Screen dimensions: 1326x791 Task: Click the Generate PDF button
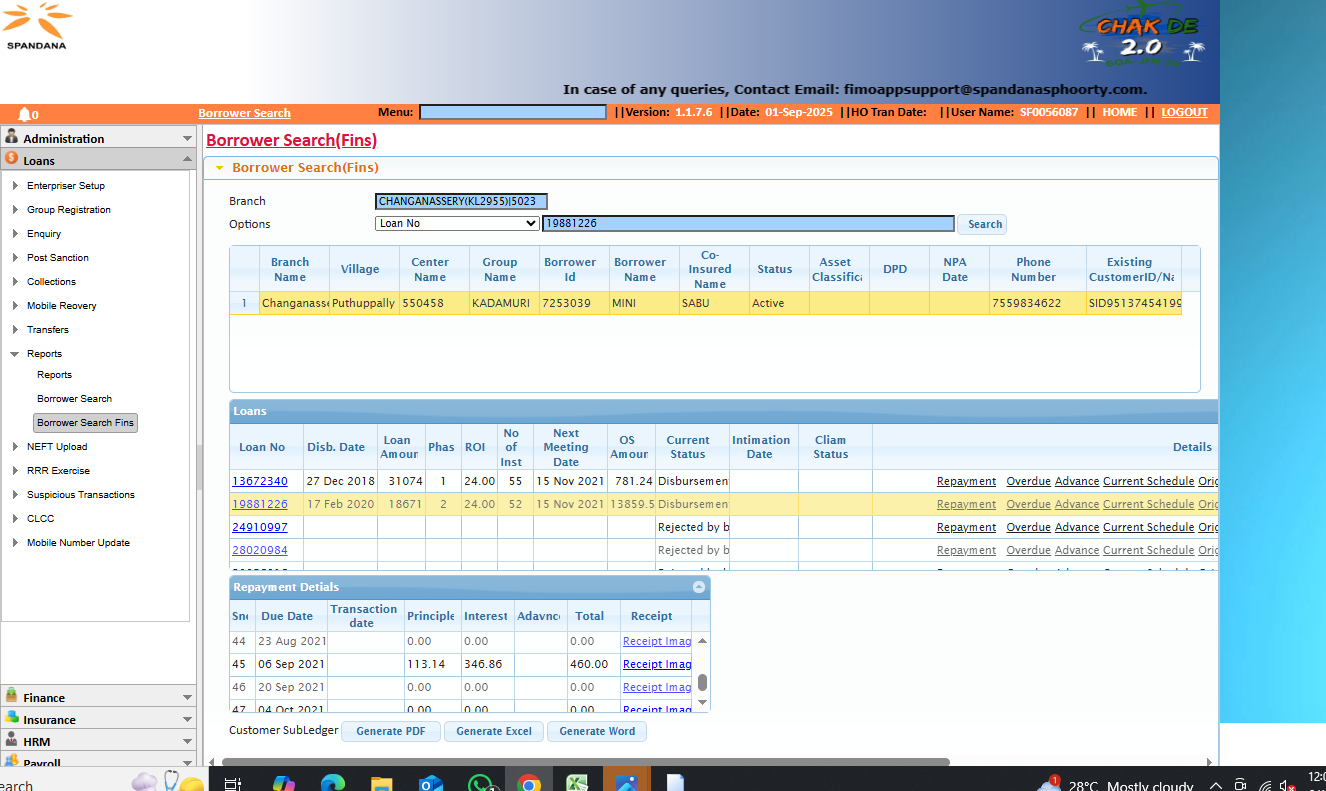click(x=391, y=731)
